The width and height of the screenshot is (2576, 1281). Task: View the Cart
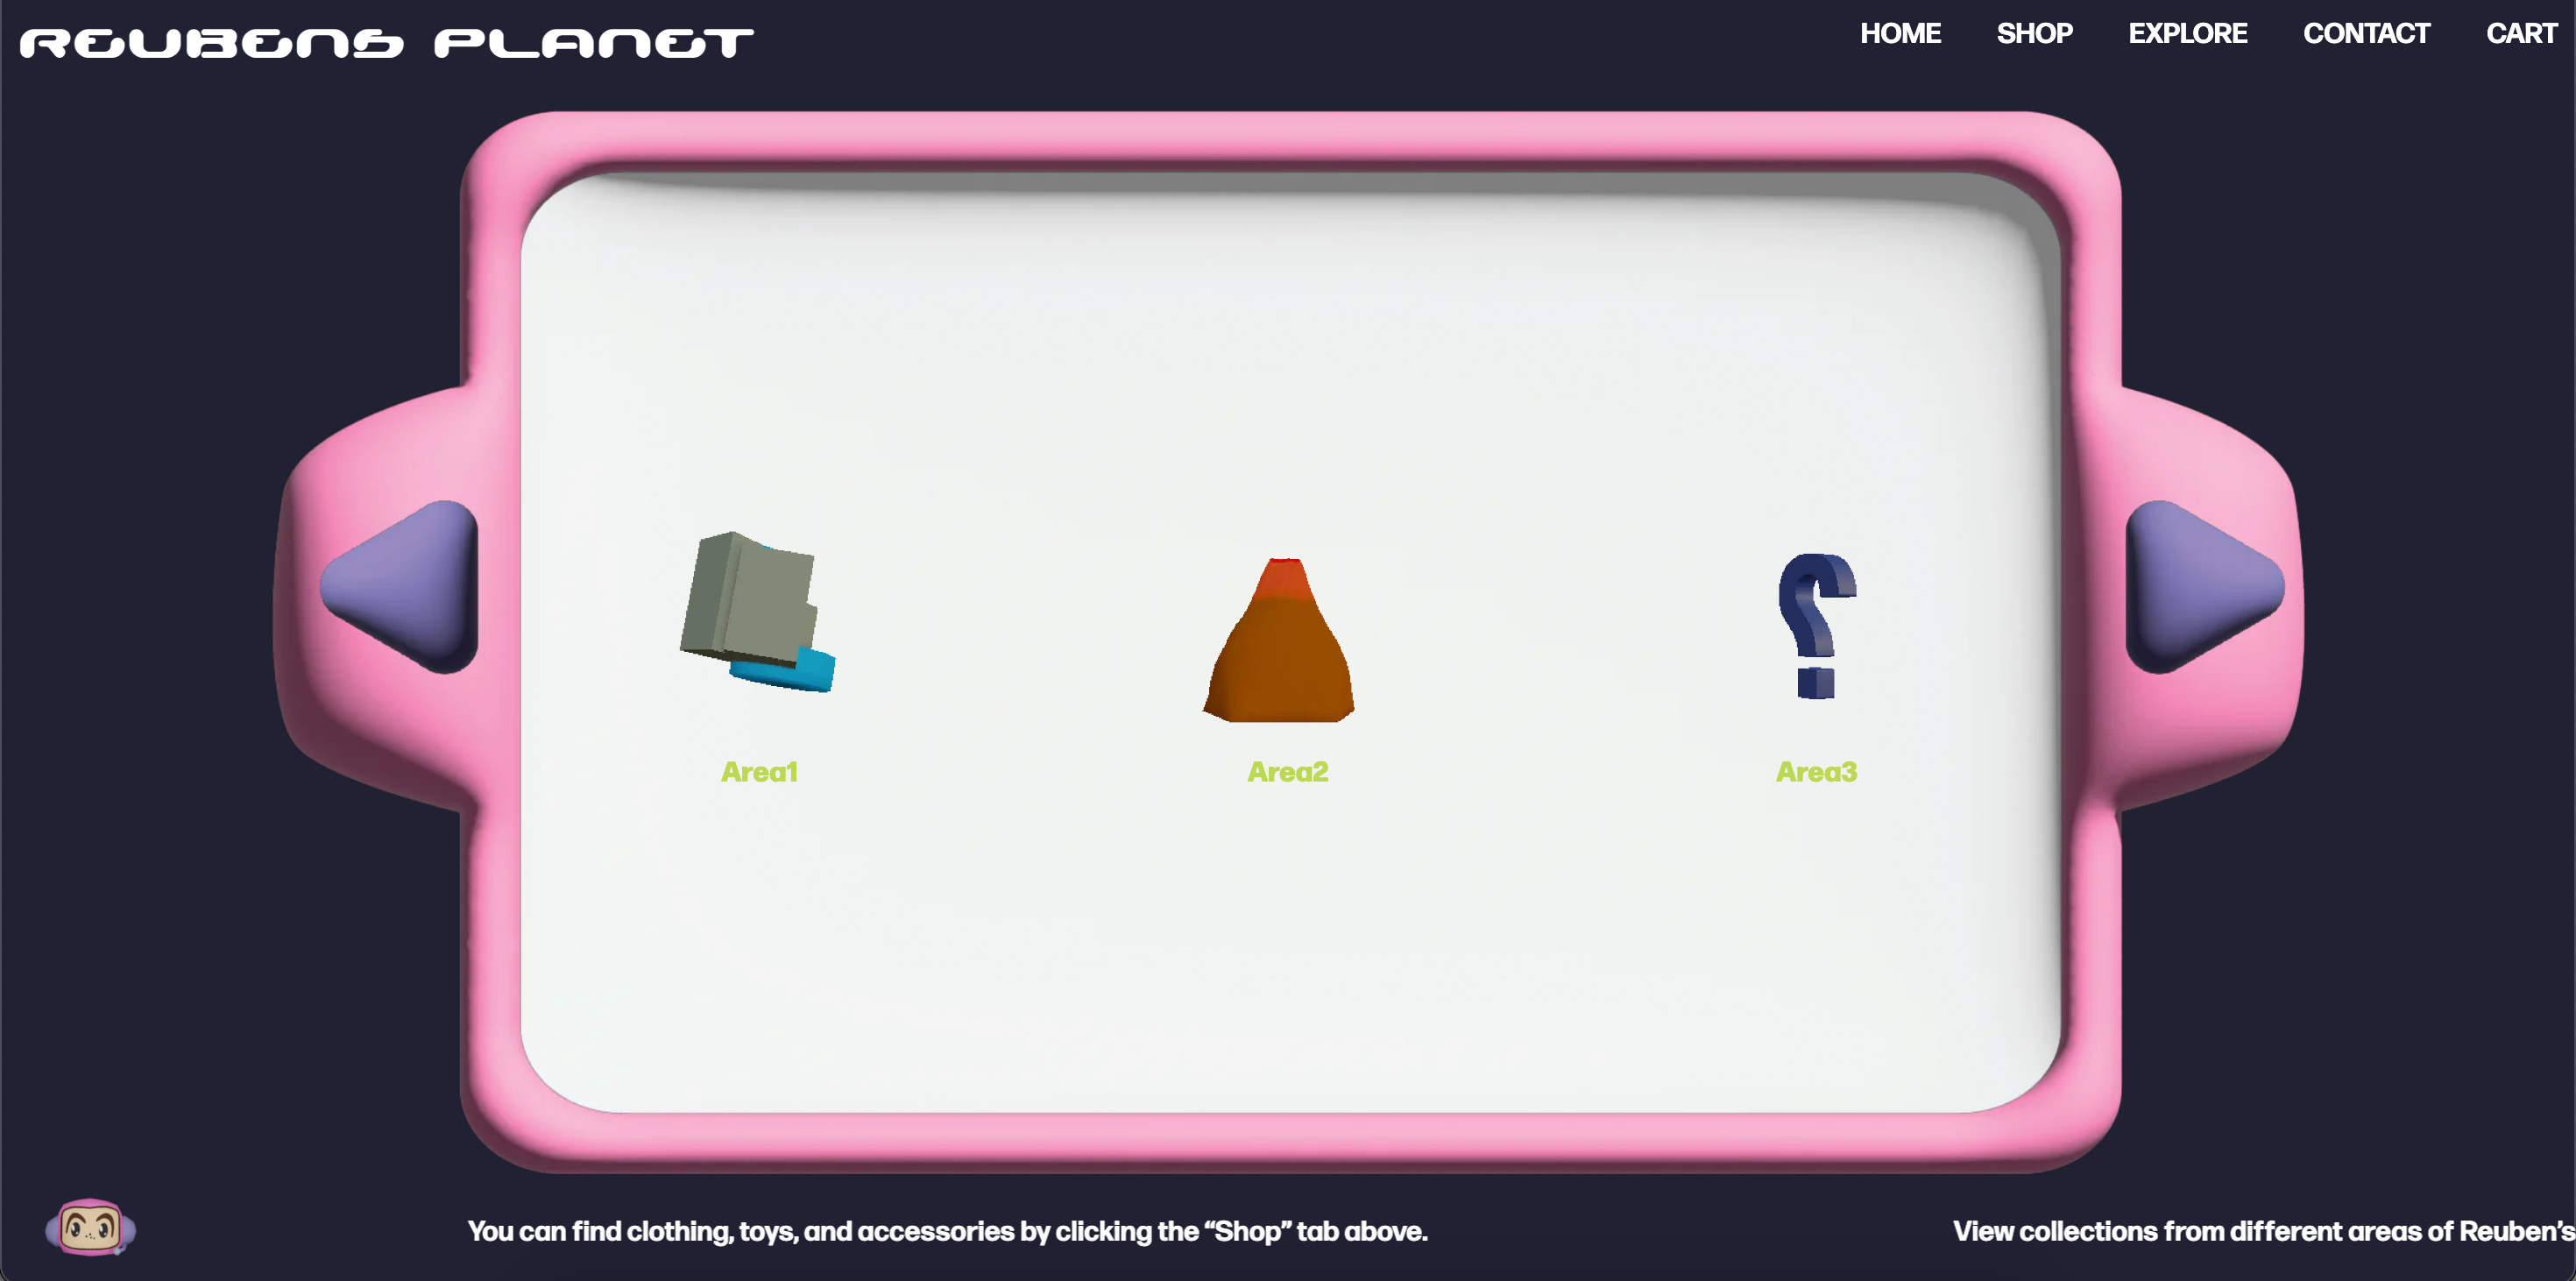click(2521, 34)
